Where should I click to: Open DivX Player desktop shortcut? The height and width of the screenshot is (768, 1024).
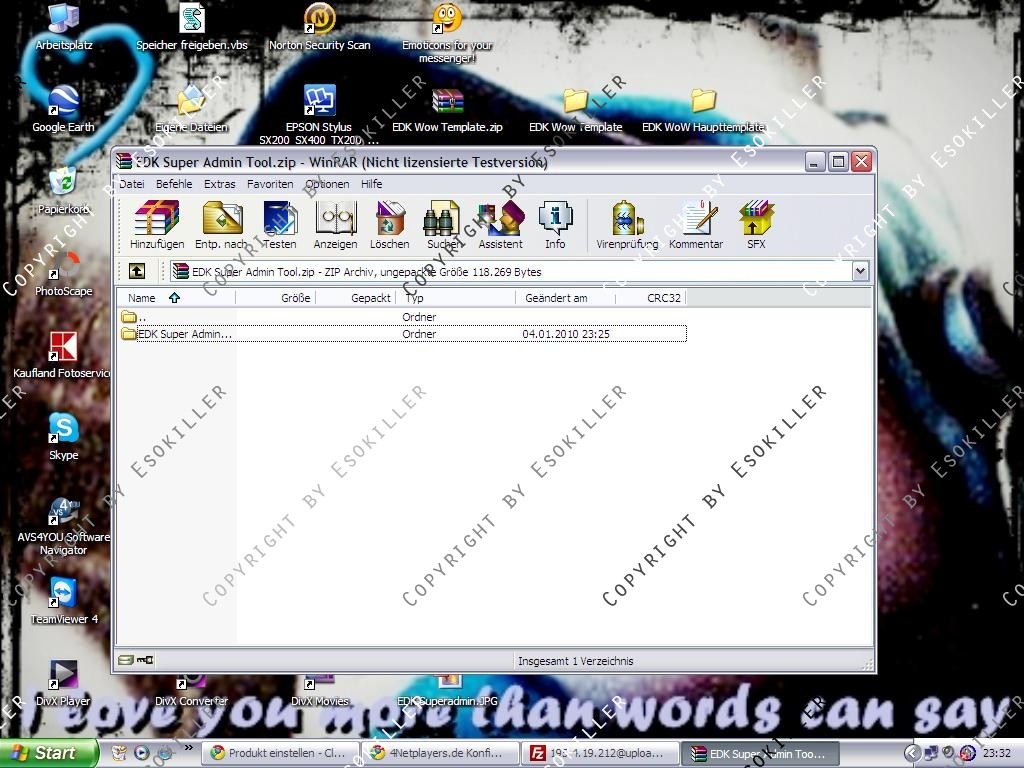(63, 682)
